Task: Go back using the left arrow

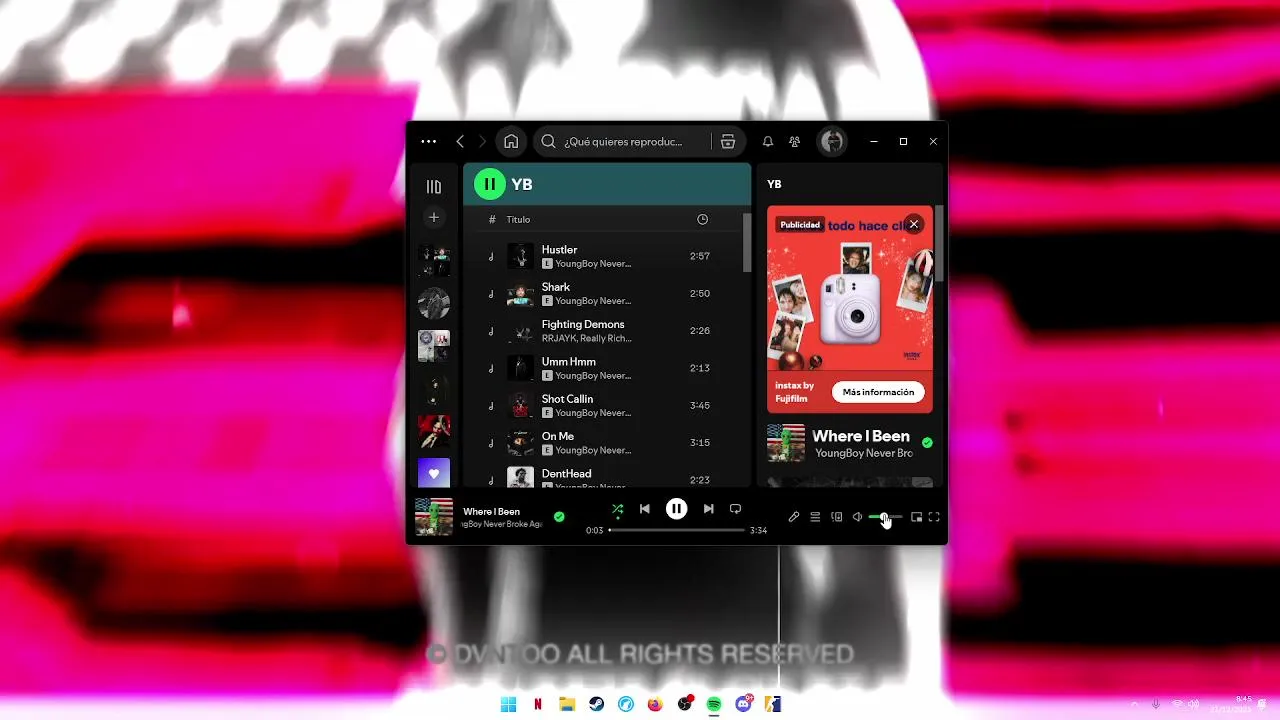Action: point(460,142)
